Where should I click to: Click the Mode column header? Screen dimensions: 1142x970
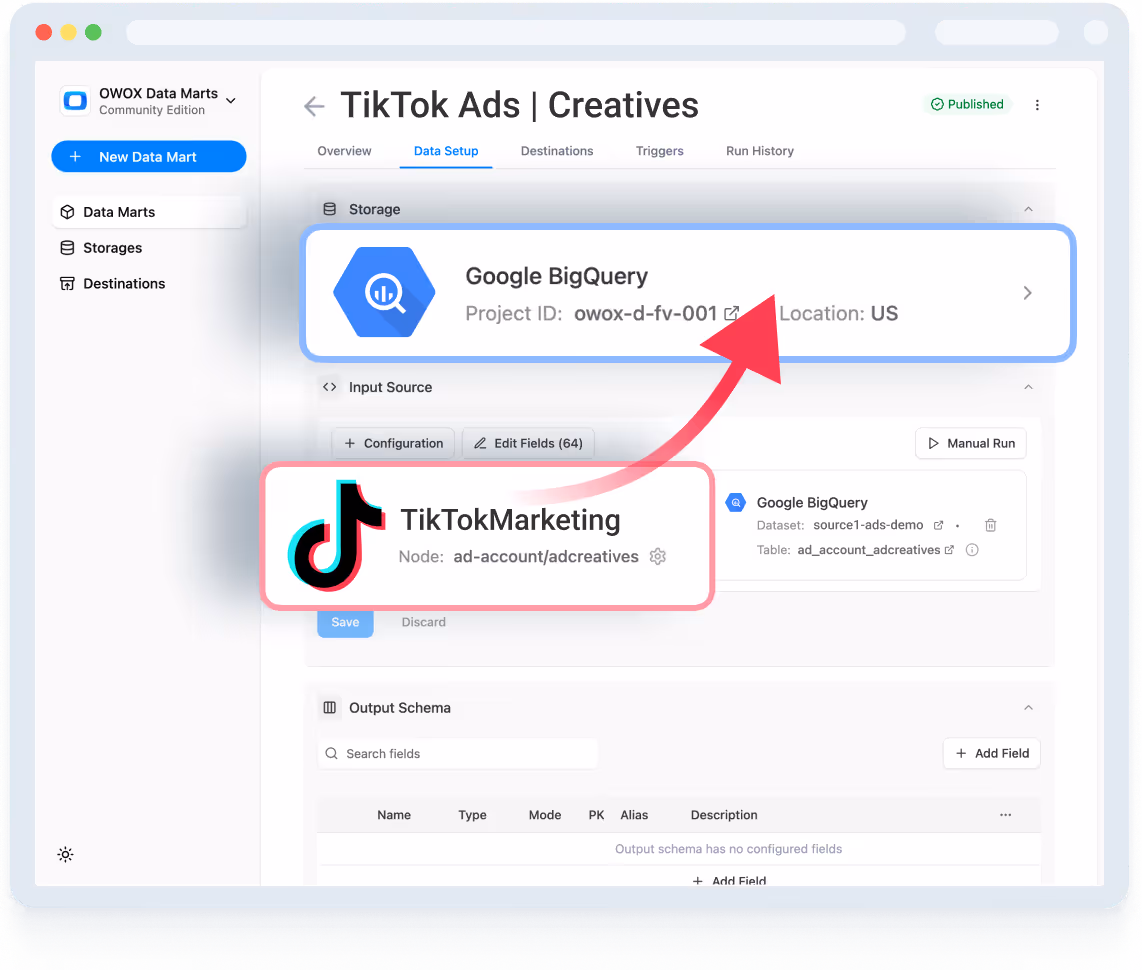pos(545,815)
